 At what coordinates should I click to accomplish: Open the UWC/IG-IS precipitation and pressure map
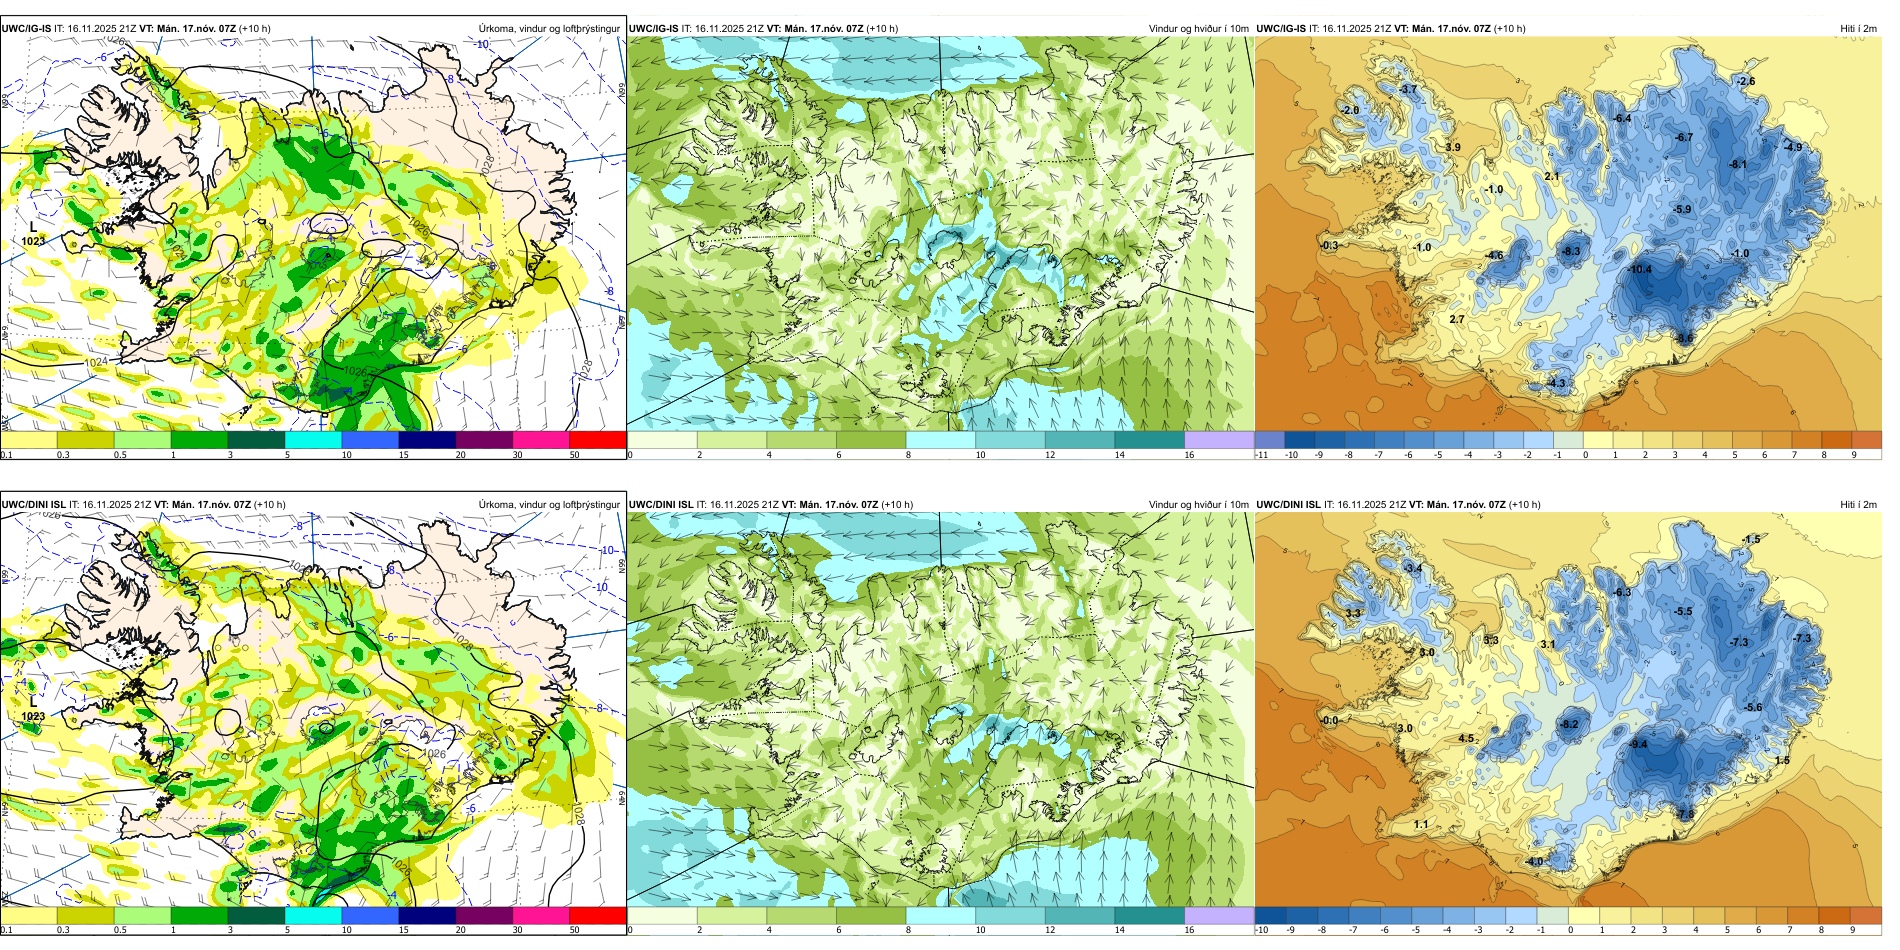pyautogui.click(x=313, y=234)
